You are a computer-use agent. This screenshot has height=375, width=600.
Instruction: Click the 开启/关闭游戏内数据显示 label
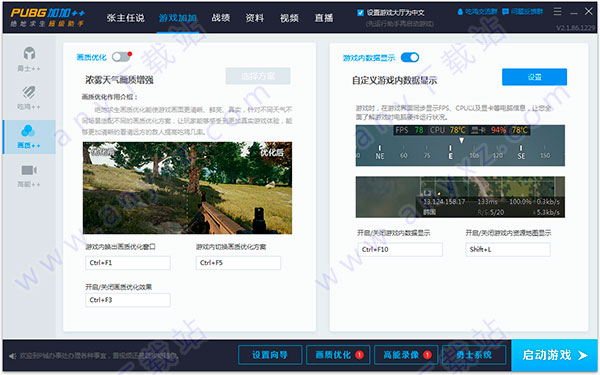point(394,233)
